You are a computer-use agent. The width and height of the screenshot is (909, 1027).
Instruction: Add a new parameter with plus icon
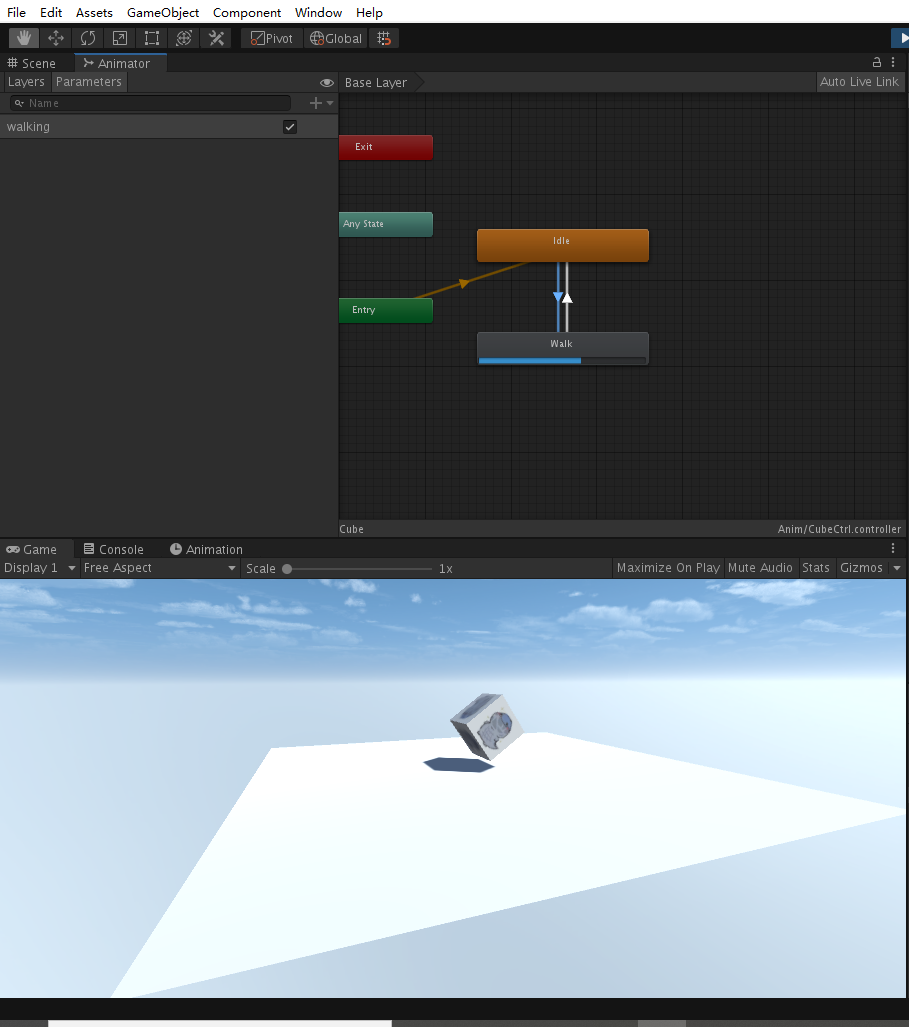316,103
